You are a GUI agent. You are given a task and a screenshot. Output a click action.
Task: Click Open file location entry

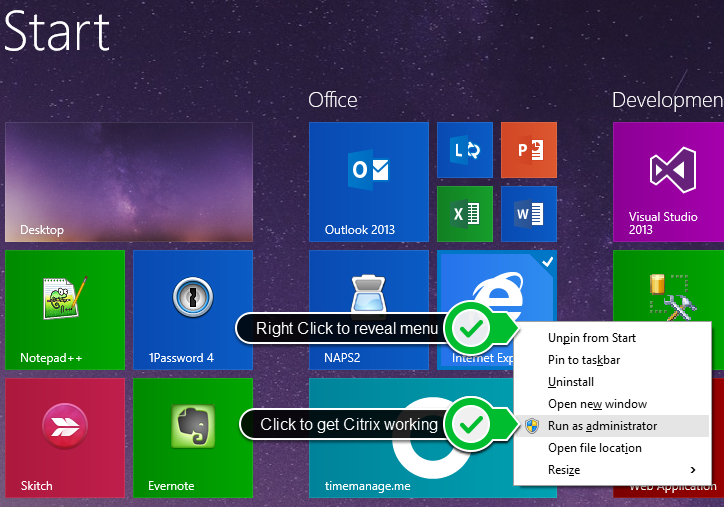[596, 448]
